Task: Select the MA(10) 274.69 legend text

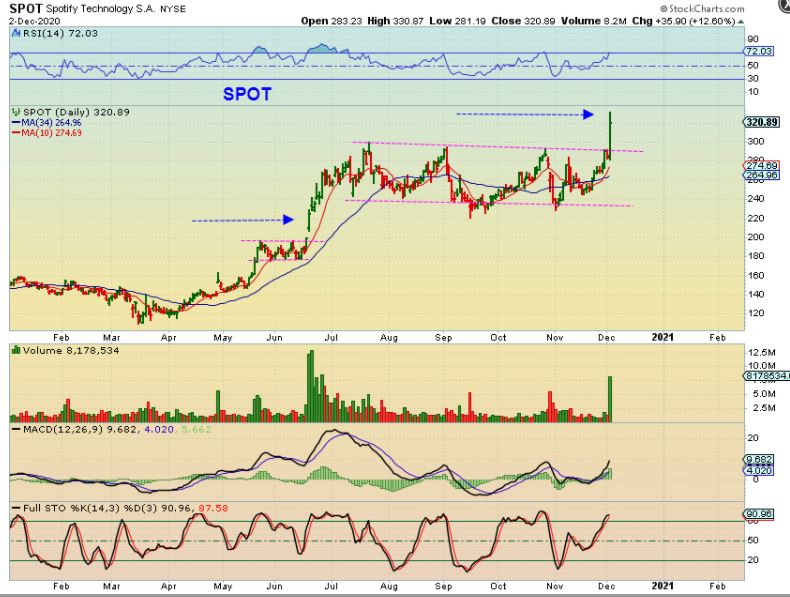Action: tap(51, 133)
